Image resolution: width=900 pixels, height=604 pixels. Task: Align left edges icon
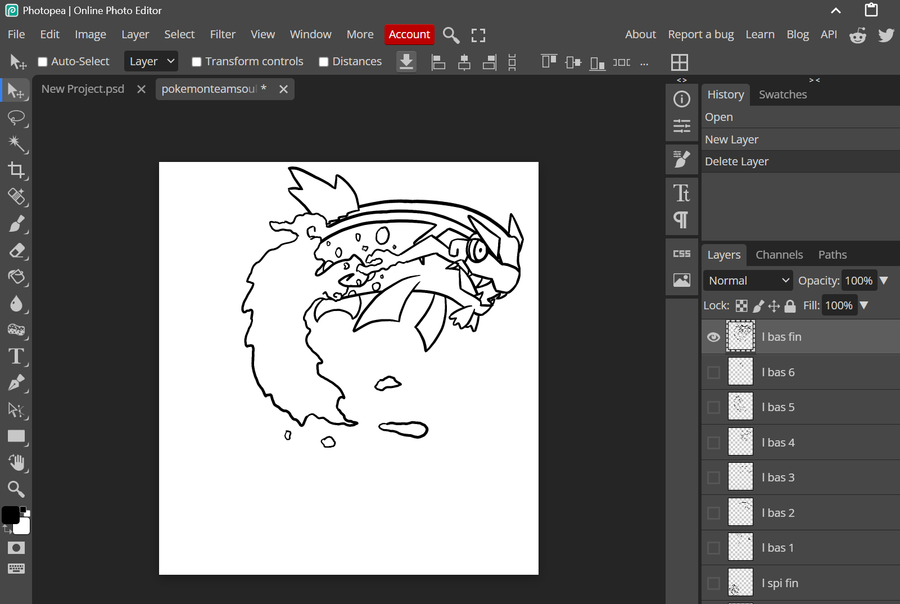pos(439,62)
